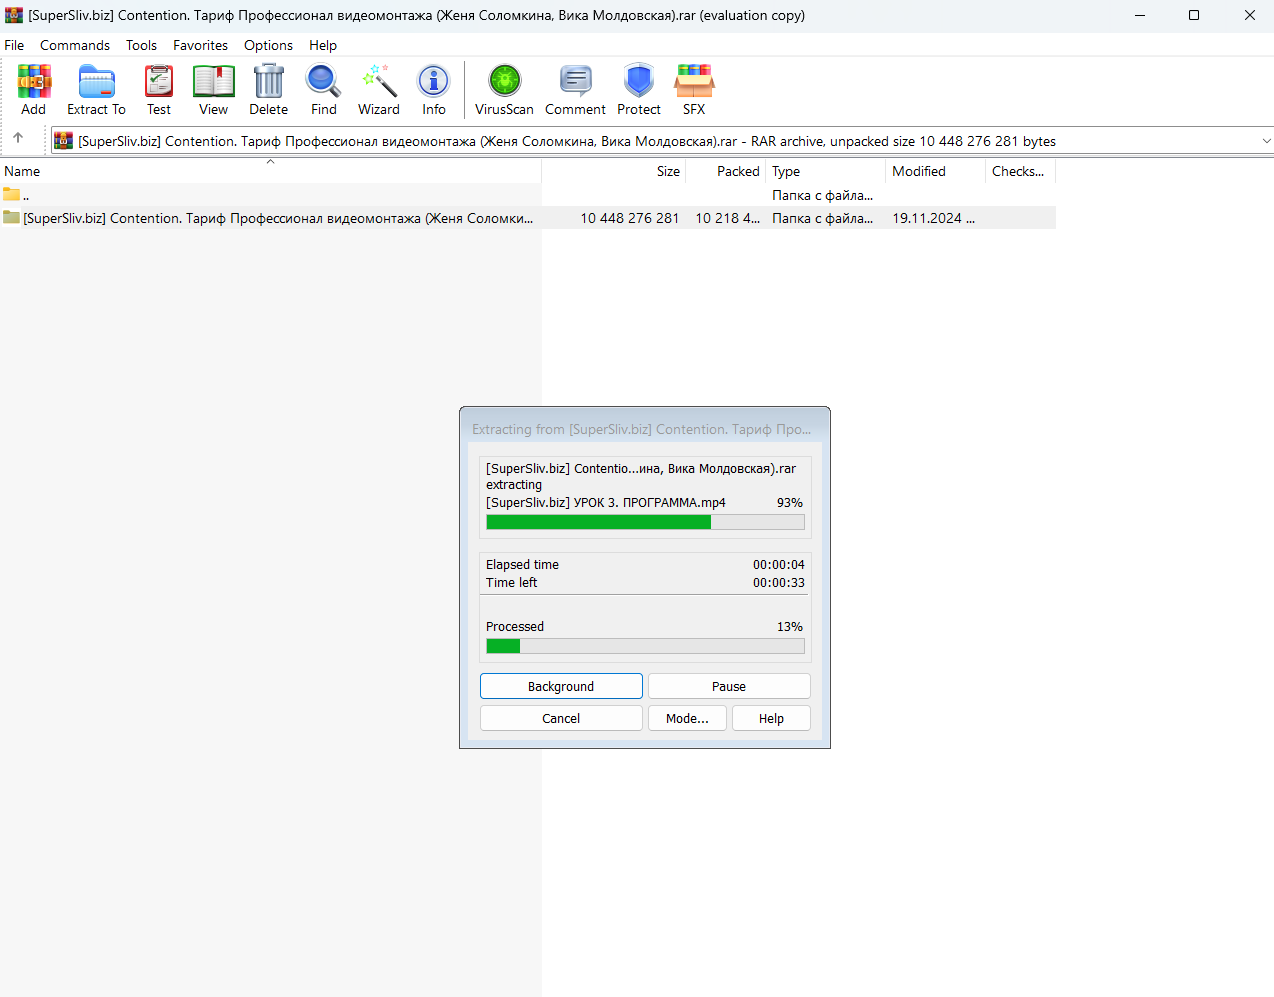Open the Extract To tool
1274x997 pixels.
coord(96,90)
